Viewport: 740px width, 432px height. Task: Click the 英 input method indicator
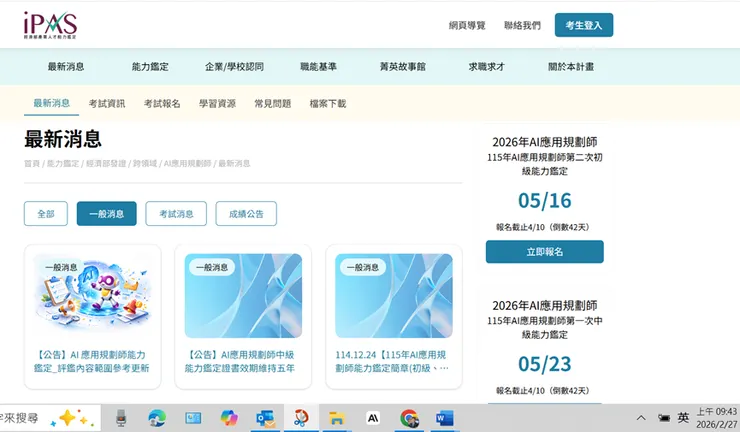683,418
